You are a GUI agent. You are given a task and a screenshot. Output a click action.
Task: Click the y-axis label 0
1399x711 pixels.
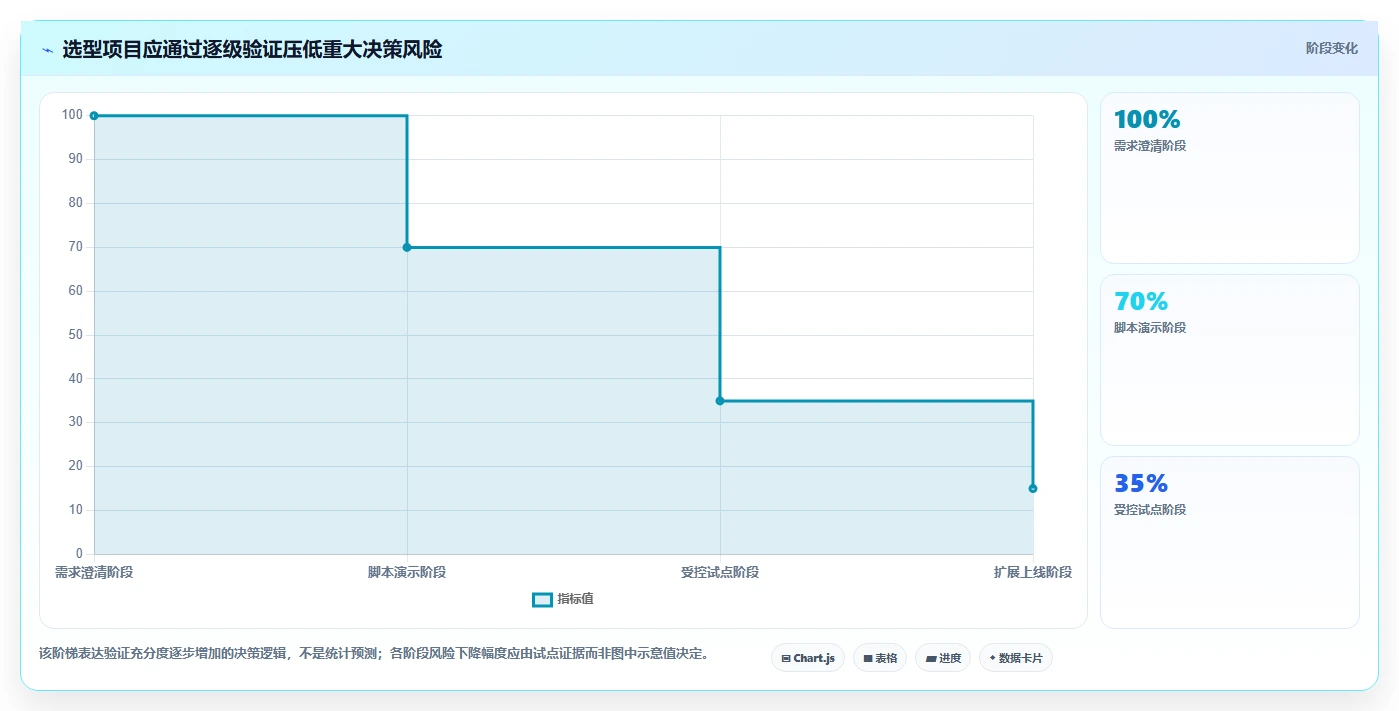pyautogui.click(x=79, y=554)
